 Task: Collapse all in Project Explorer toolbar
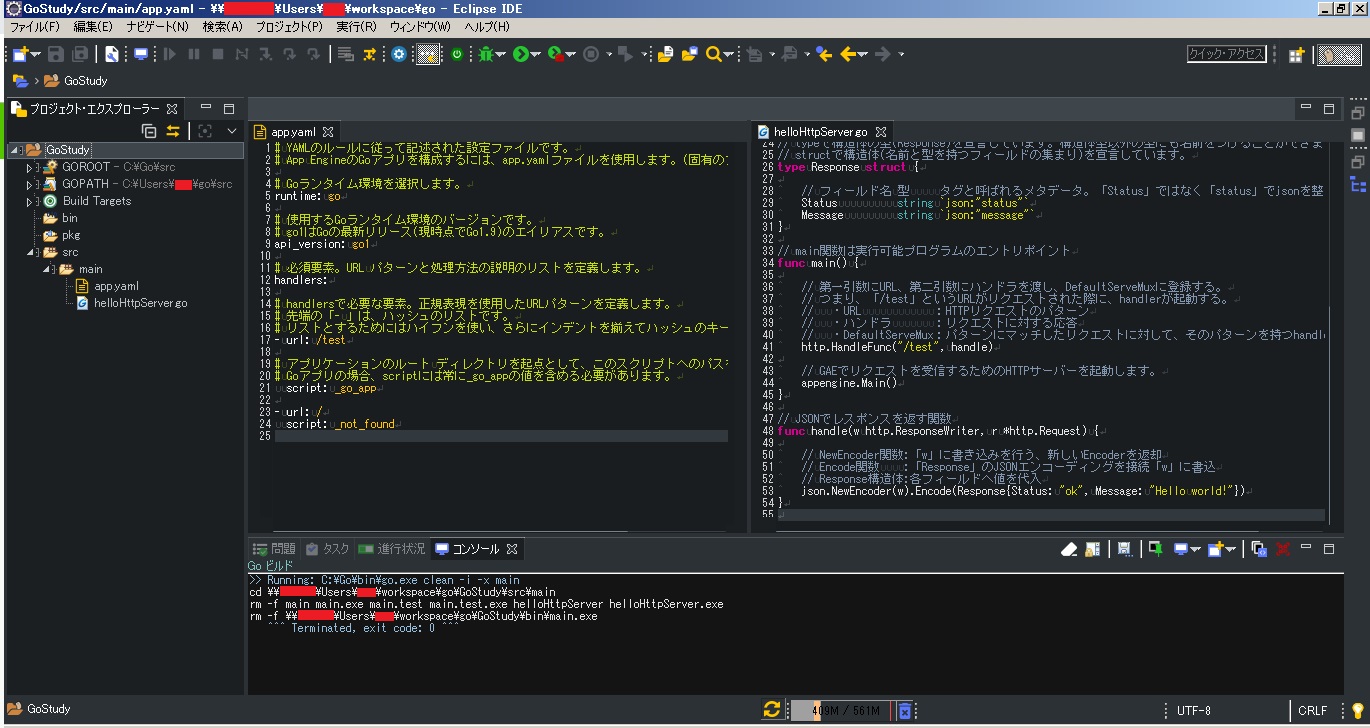click(149, 131)
